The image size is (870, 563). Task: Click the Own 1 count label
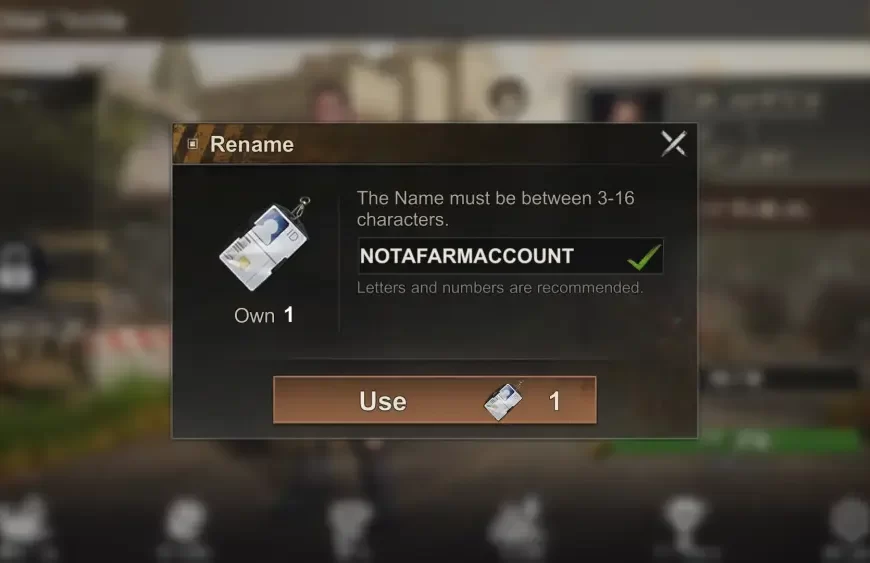click(264, 315)
